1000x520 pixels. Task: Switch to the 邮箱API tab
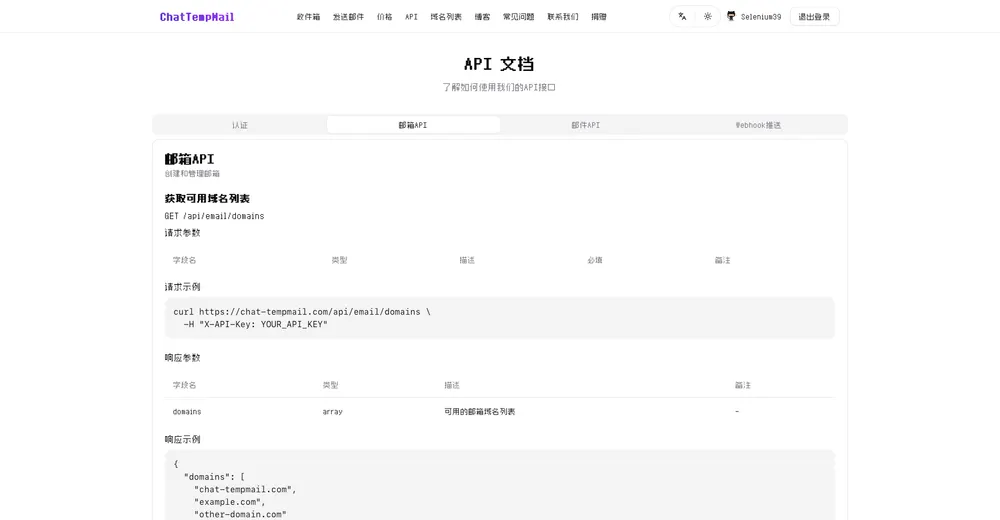tap(413, 125)
